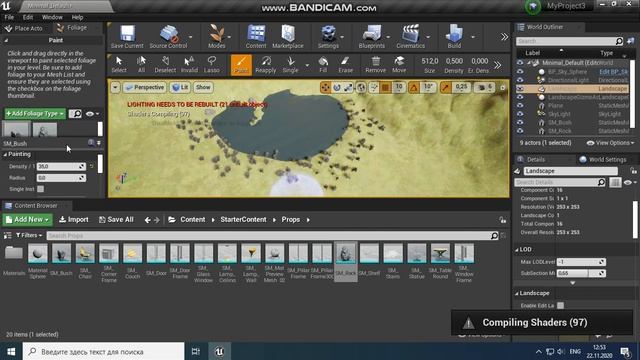The image size is (640, 360).
Task: Click the viewport scale gizmo icon
Action: click(348, 87)
